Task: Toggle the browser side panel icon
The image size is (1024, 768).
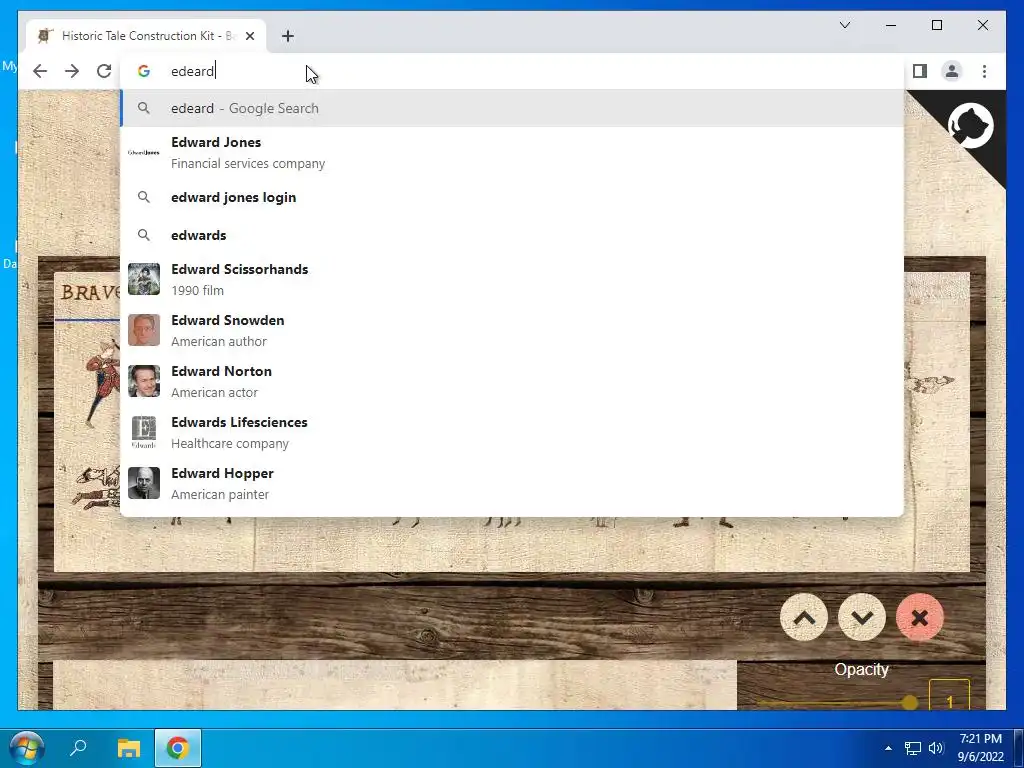Action: (920, 71)
